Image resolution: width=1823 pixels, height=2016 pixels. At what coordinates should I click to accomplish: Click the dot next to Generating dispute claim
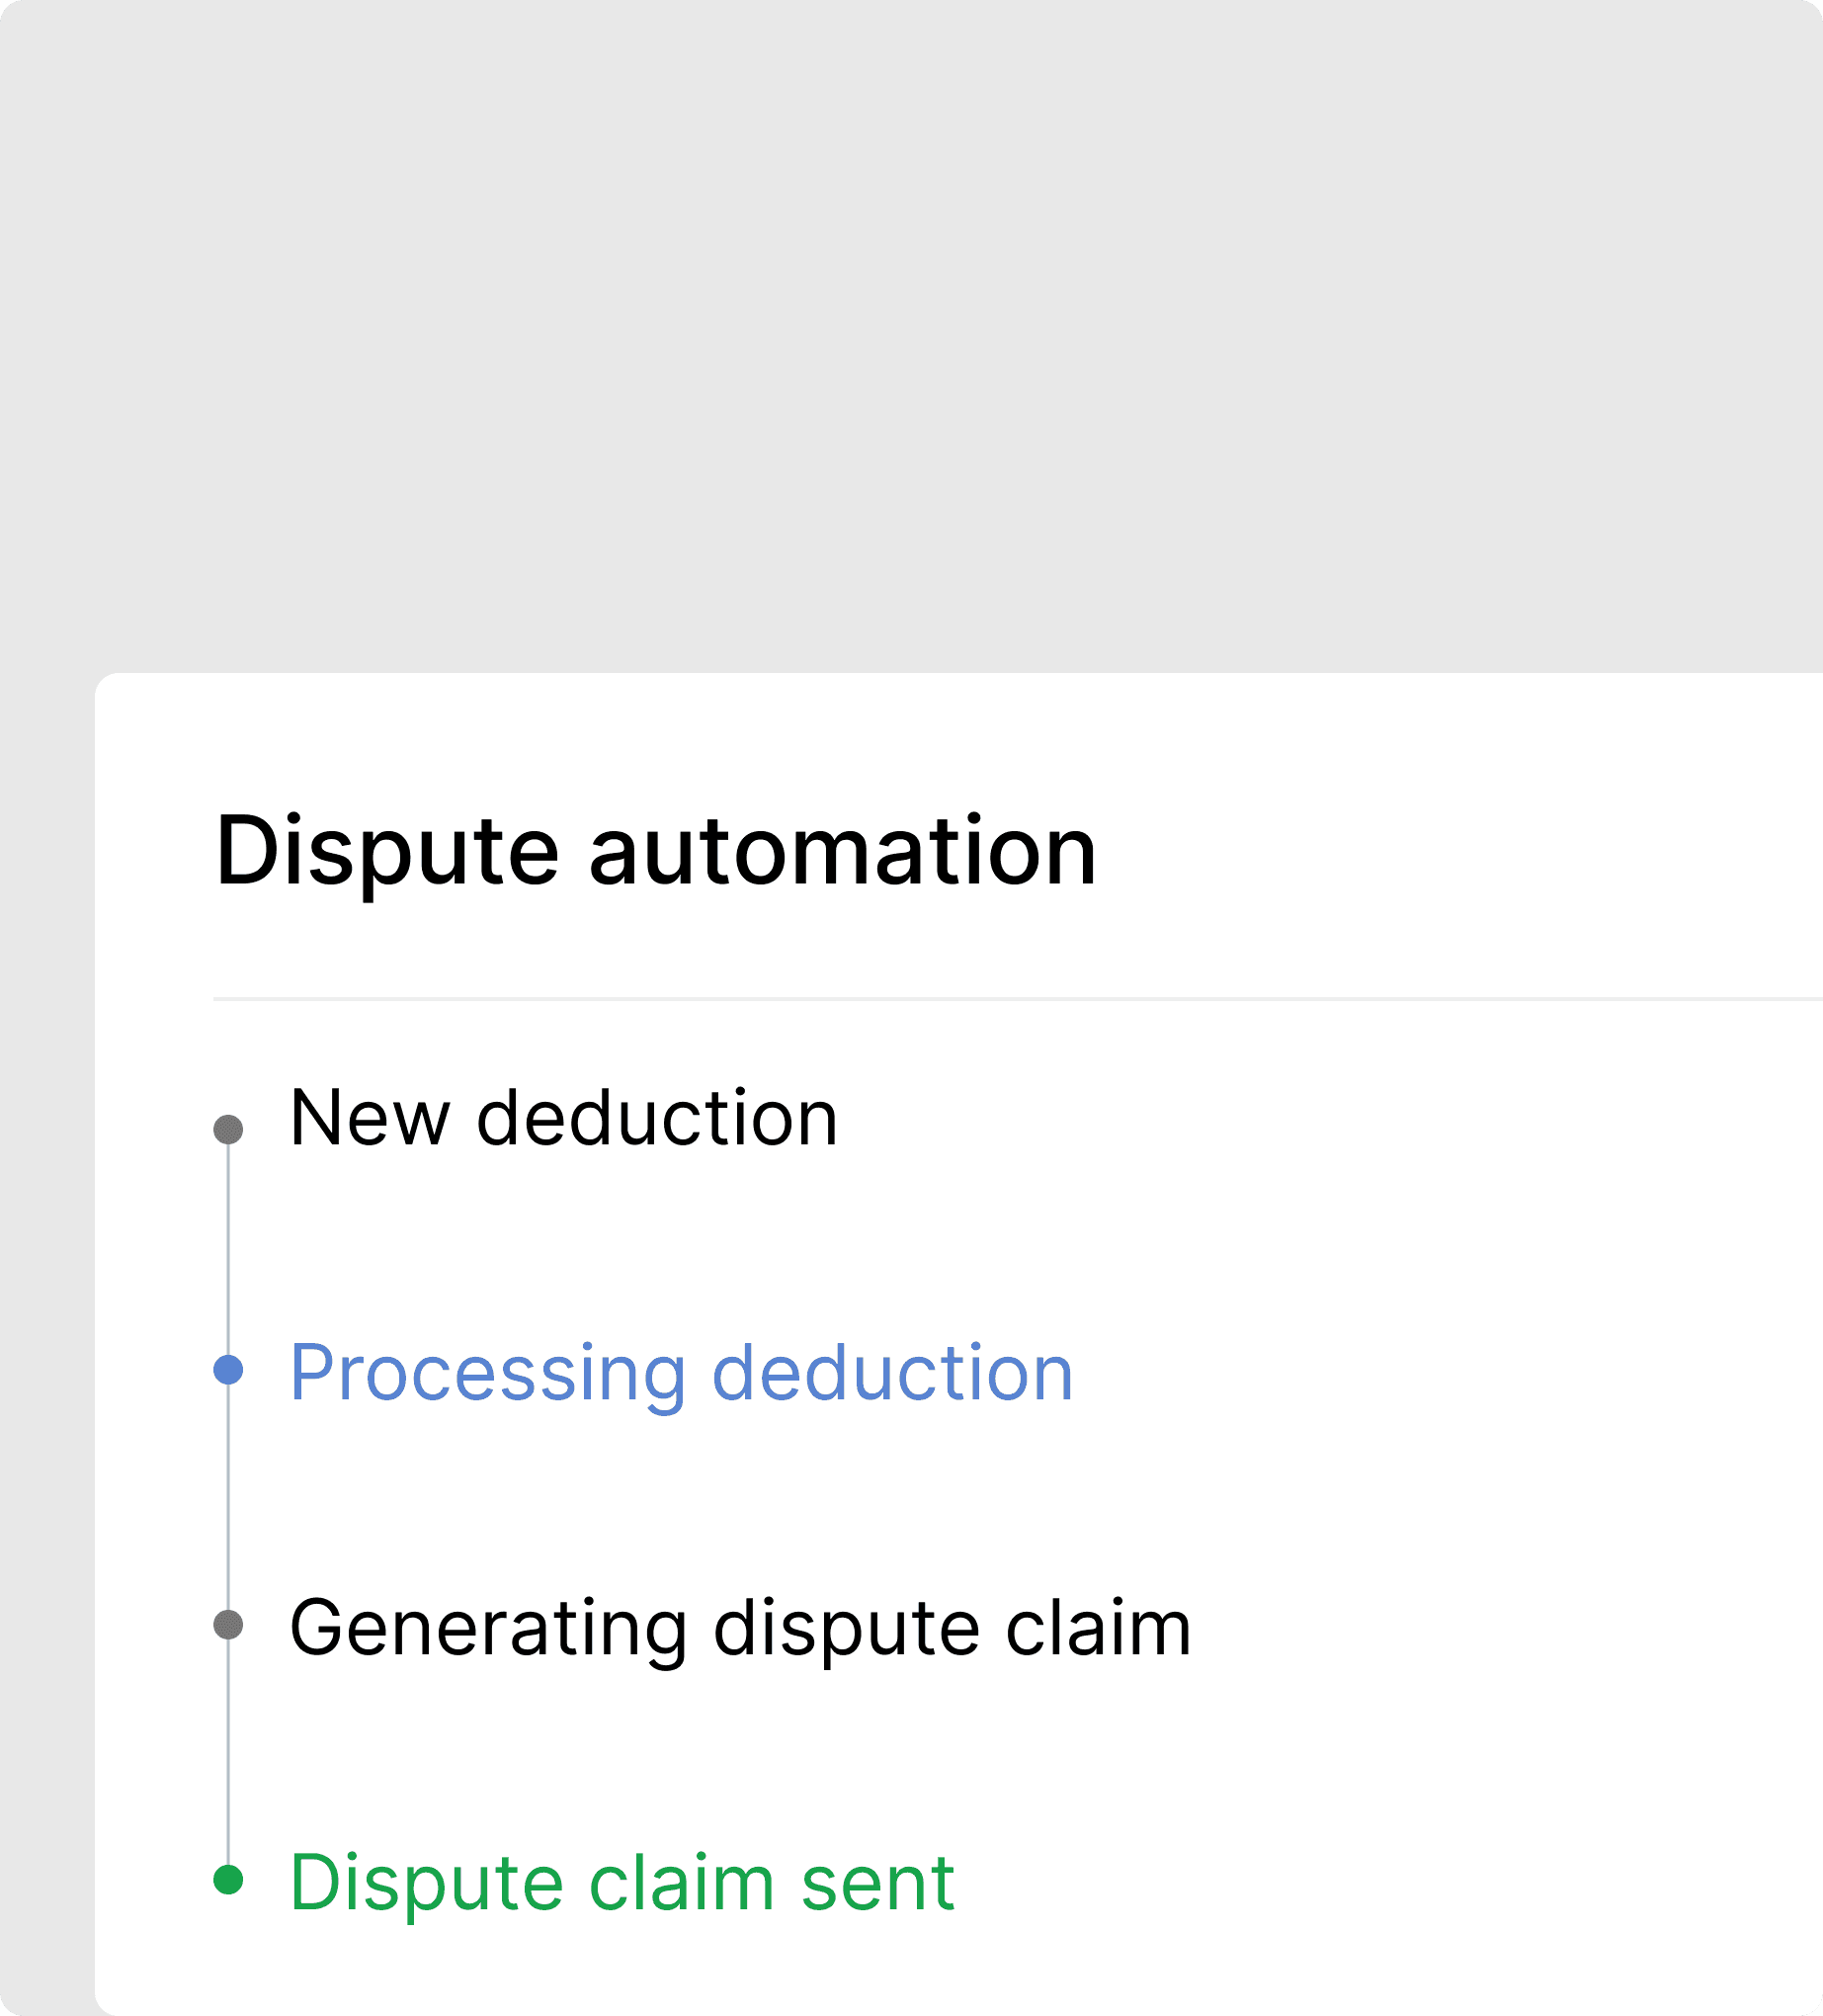click(x=229, y=1627)
